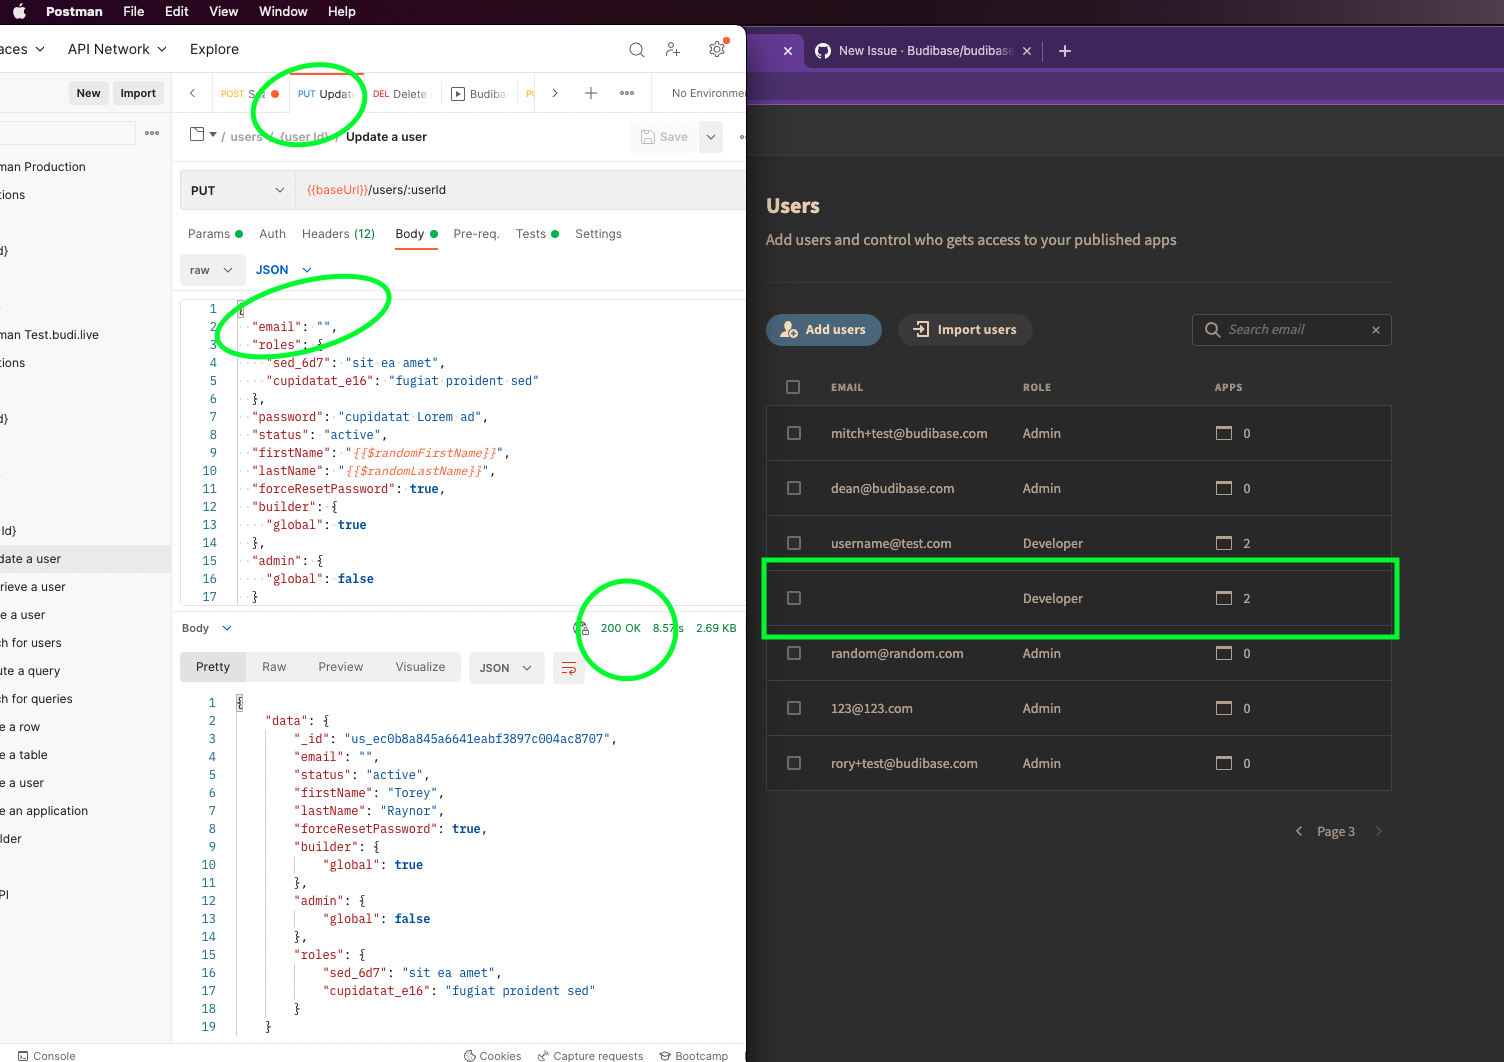Click the invite collaborators person icon
The height and width of the screenshot is (1062, 1504).
tap(672, 49)
